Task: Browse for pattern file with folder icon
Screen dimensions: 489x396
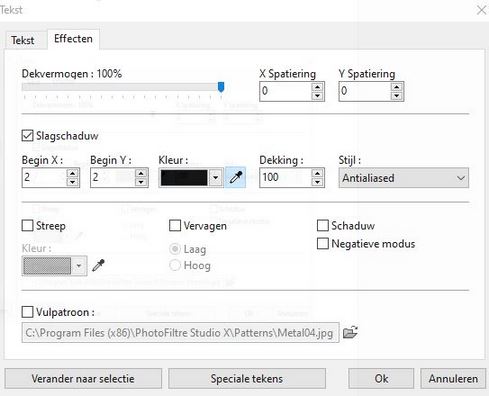Action: pyautogui.click(x=350, y=332)
